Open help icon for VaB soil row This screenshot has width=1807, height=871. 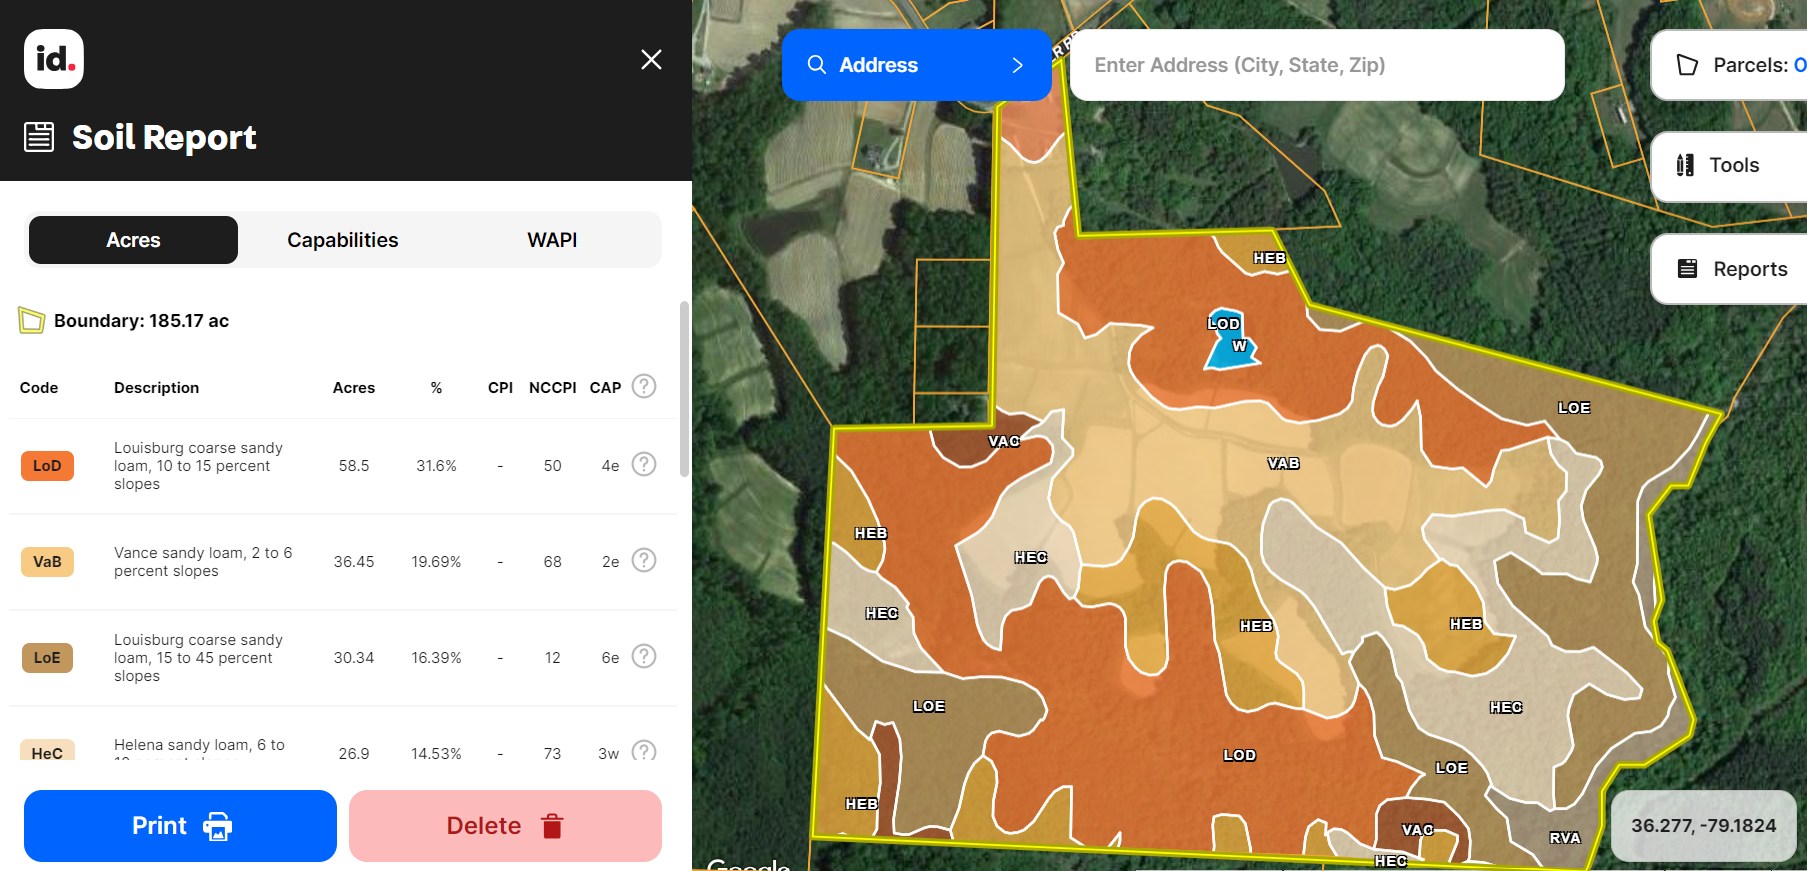point(644,560)
